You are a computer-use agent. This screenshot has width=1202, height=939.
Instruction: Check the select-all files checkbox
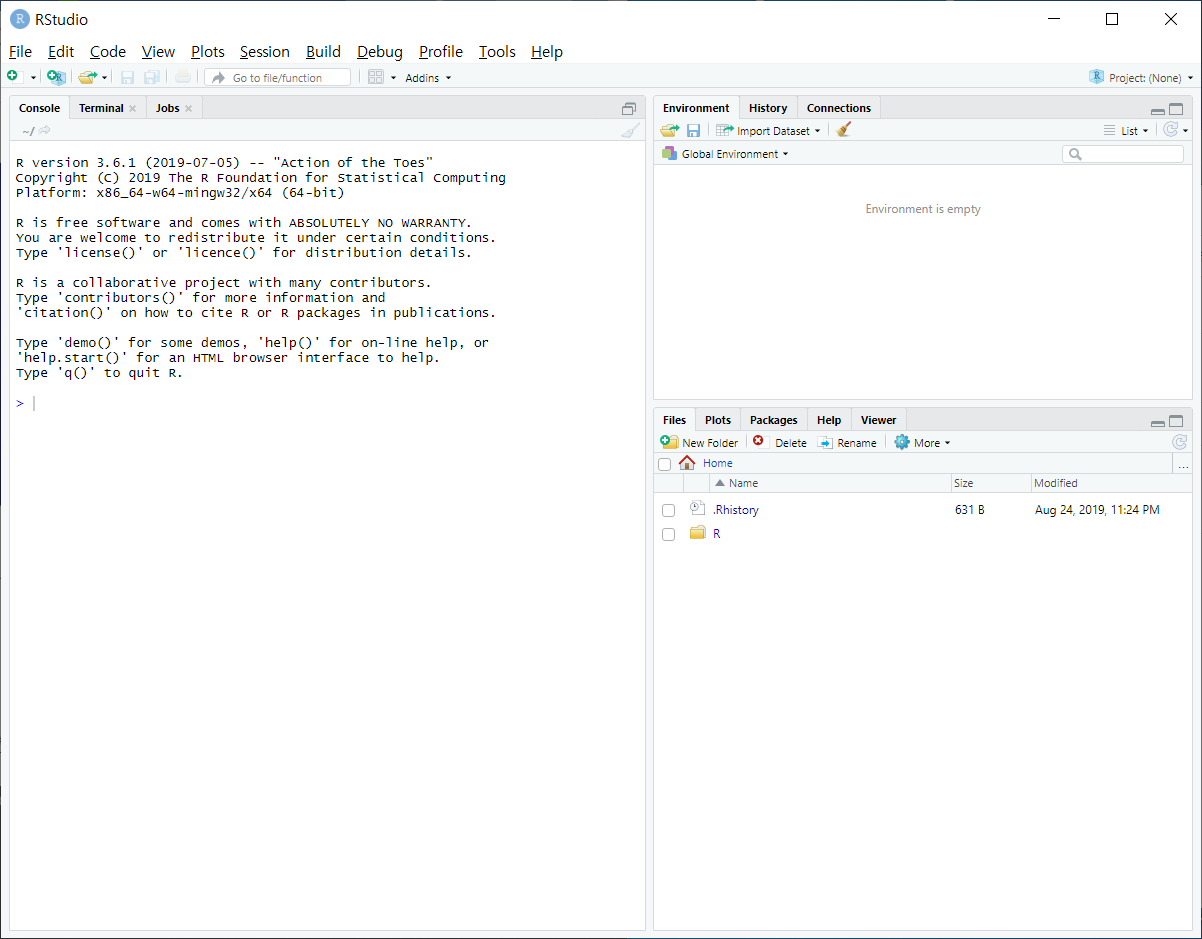664,464
